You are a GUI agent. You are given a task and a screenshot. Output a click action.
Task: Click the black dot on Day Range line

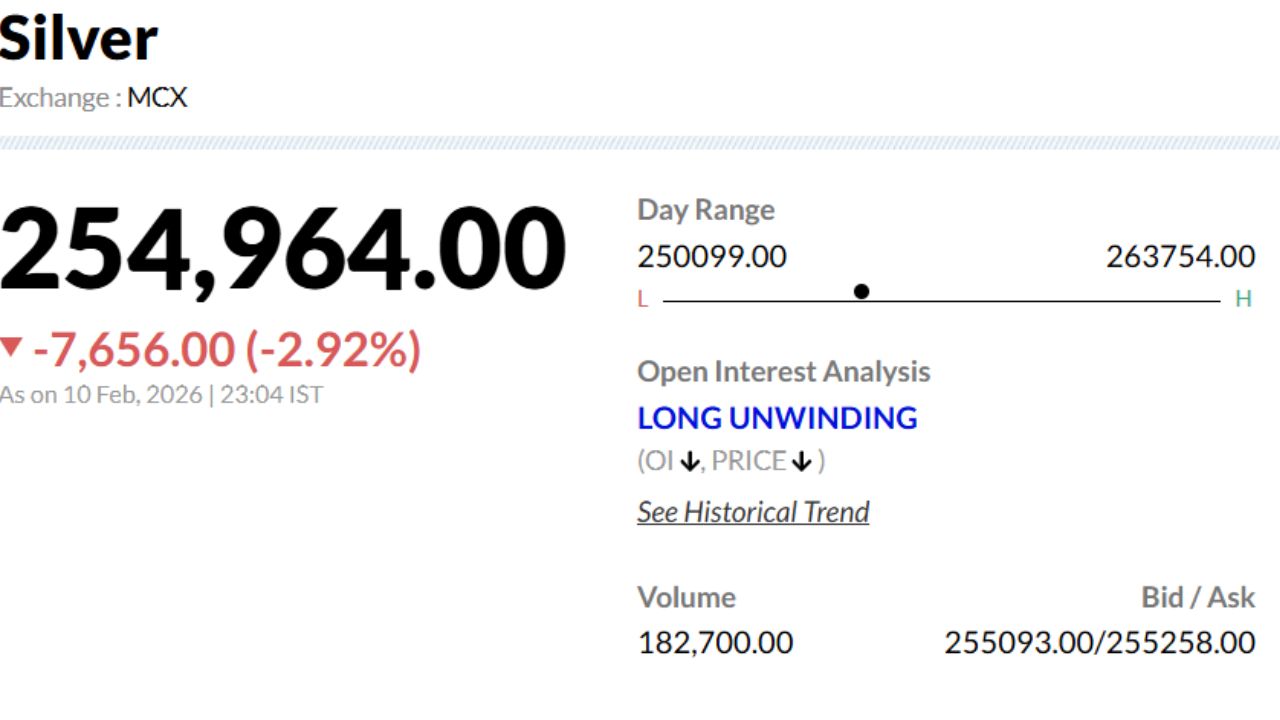tap(861, 291)
